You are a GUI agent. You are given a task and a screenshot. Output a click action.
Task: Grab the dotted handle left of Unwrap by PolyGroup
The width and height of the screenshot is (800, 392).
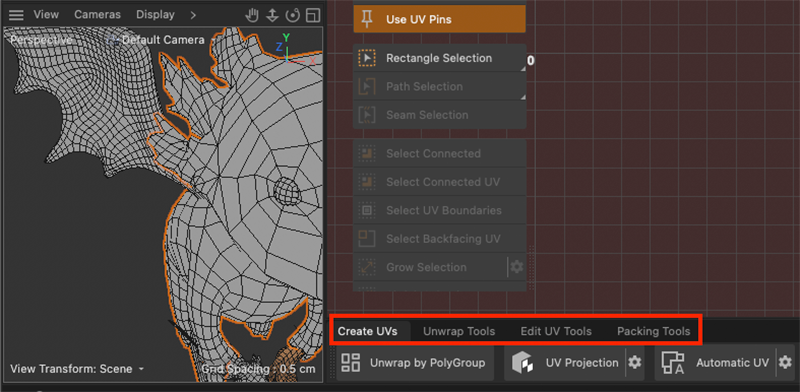(x=332, y=363)
